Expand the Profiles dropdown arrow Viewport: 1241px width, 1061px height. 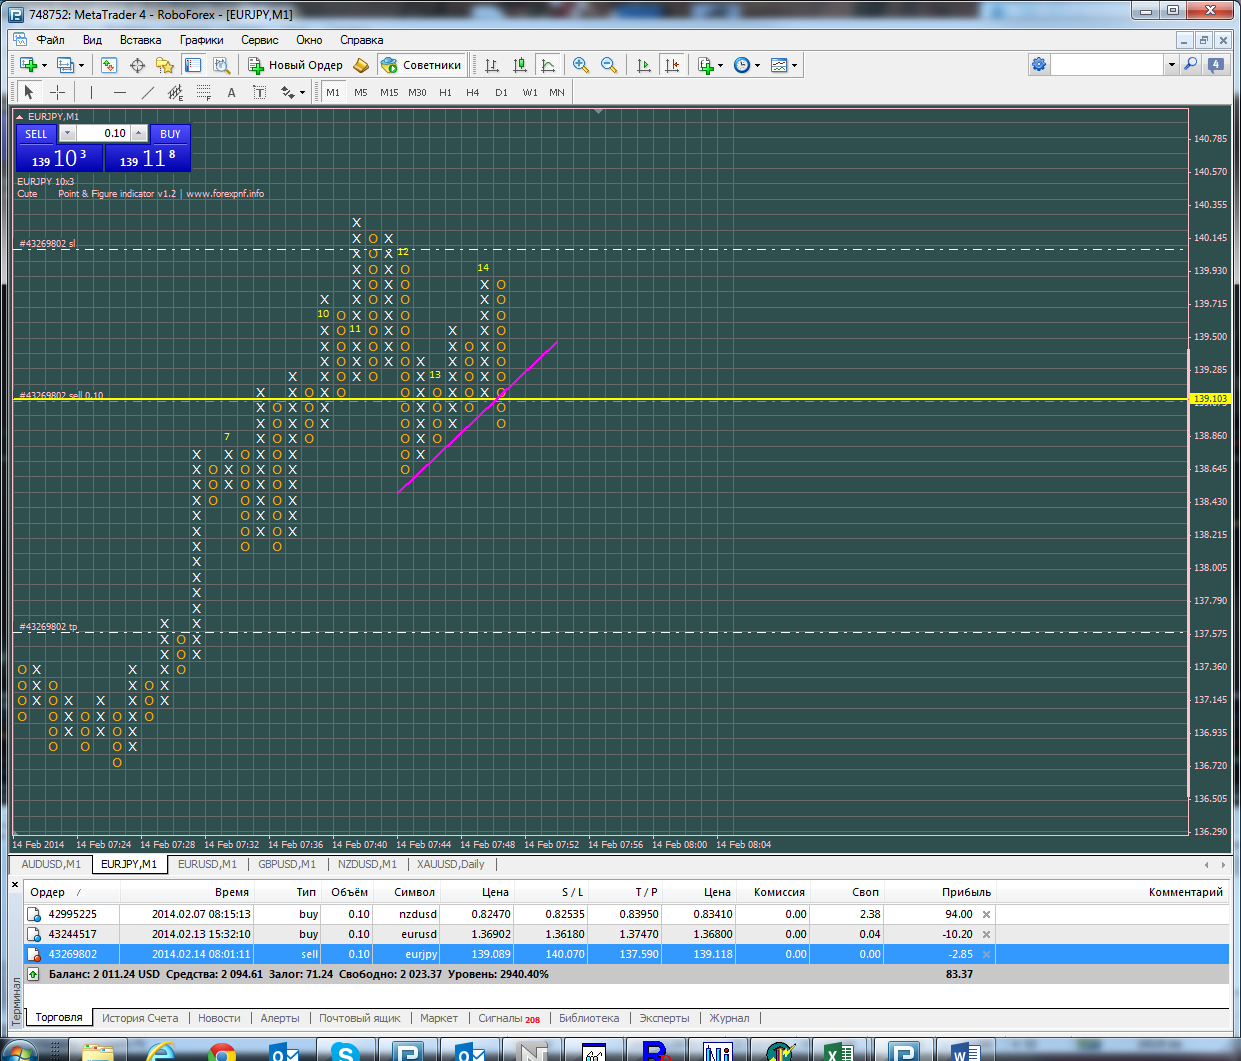pos(81,65)
